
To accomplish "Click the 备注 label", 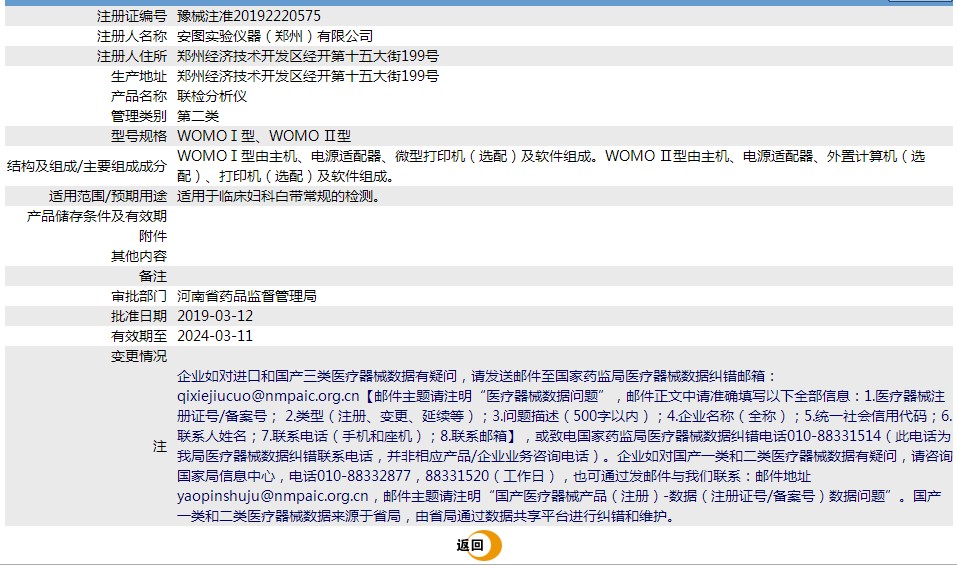I will [x=153, y=276].
